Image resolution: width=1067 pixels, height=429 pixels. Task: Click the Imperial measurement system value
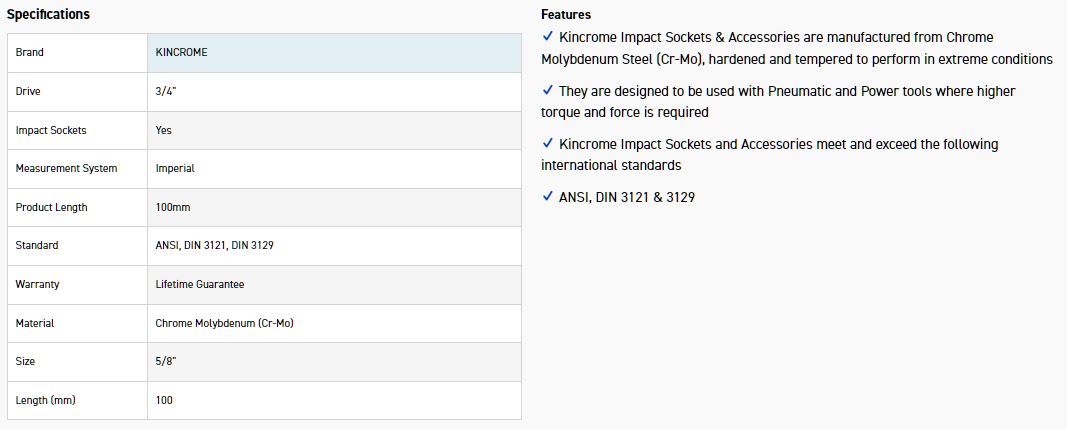click(x=175, y=168)
